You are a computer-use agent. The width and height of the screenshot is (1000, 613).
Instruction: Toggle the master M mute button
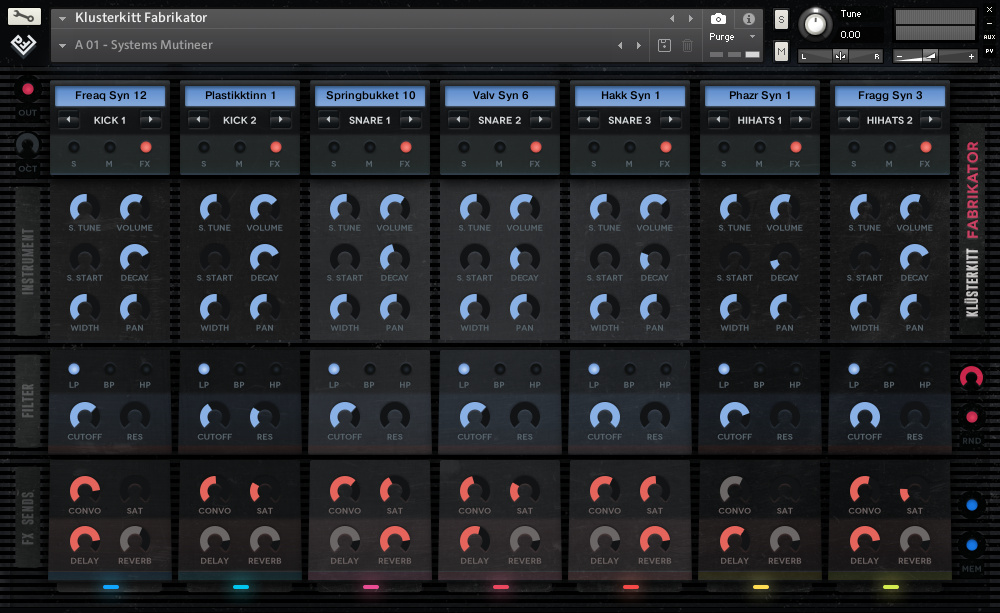click(x=781, y=51)
